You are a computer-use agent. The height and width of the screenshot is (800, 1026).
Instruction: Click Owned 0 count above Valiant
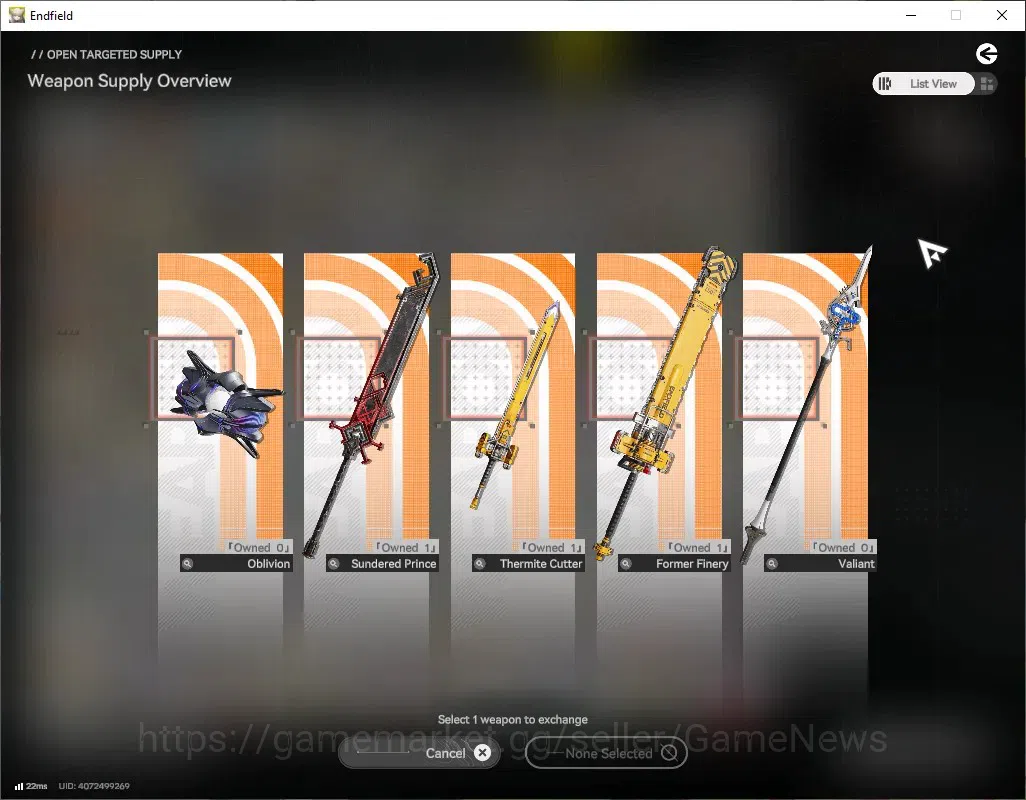click(843, 548)
